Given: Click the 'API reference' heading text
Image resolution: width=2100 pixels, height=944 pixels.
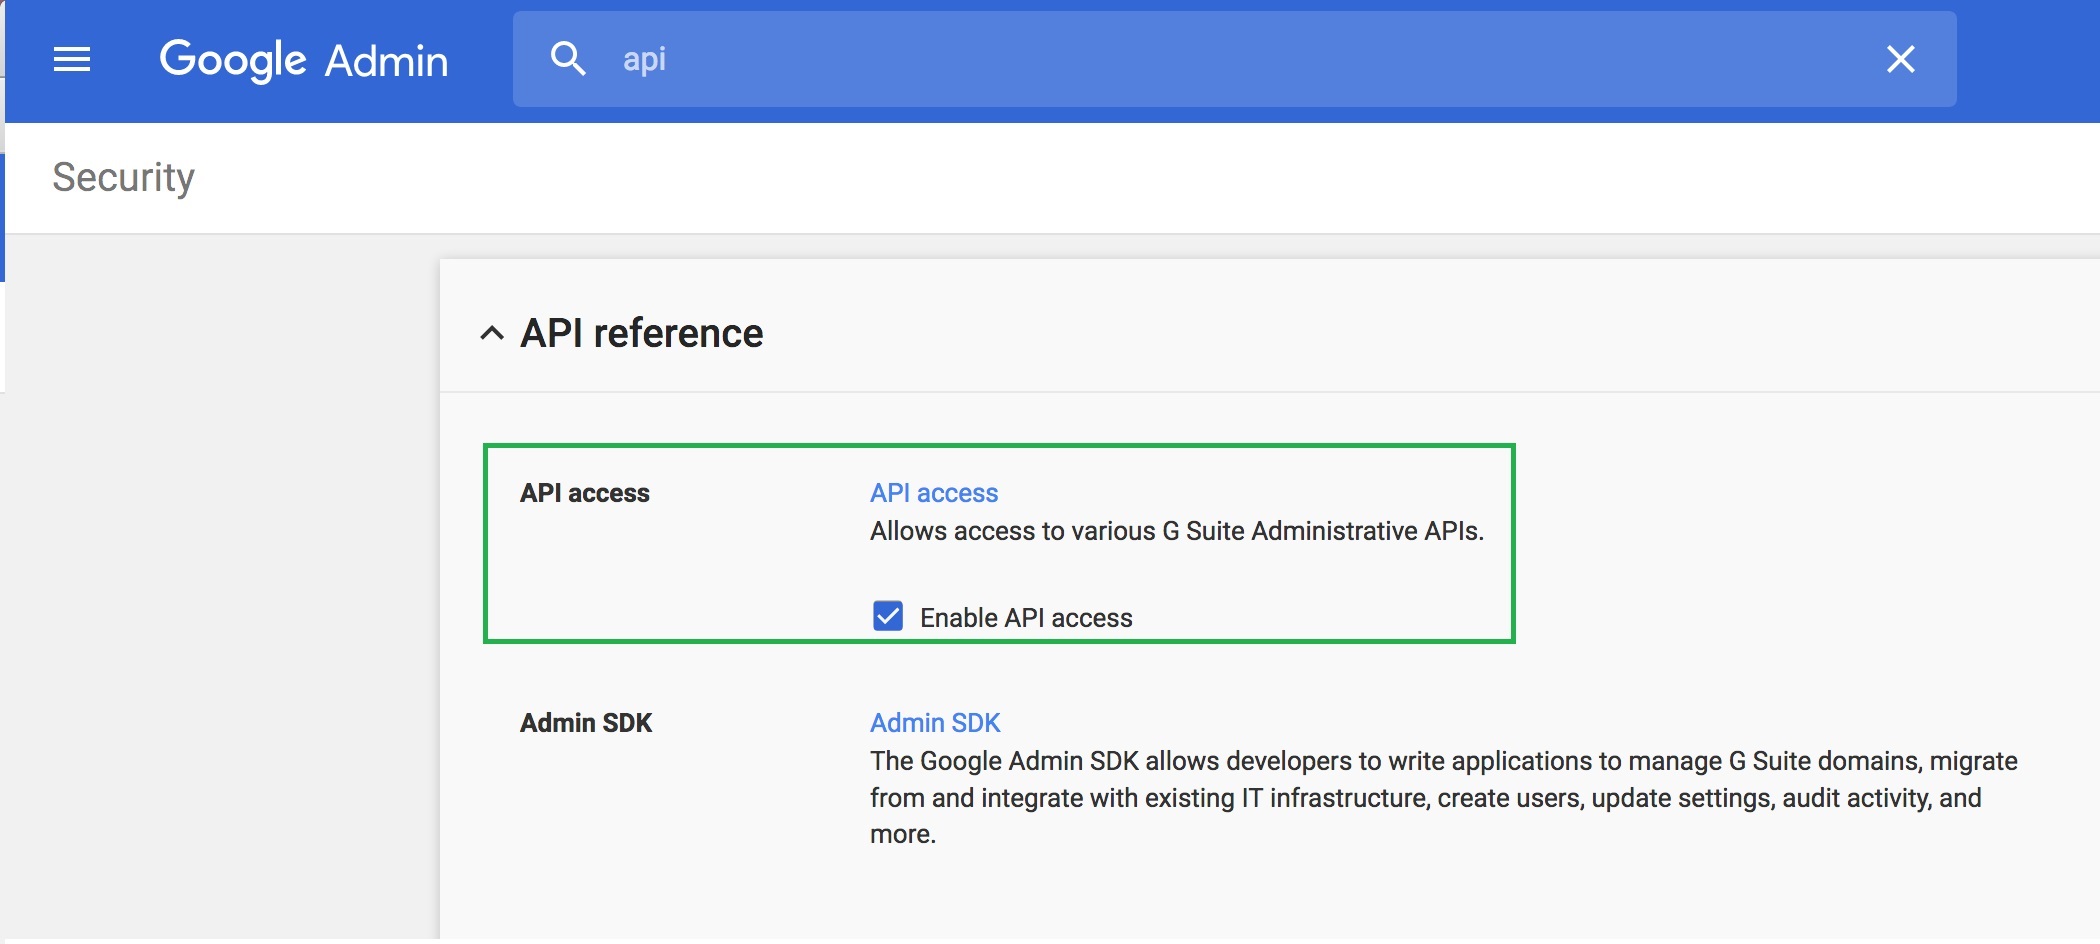Looking at the screenshot, I should [642, 333].
